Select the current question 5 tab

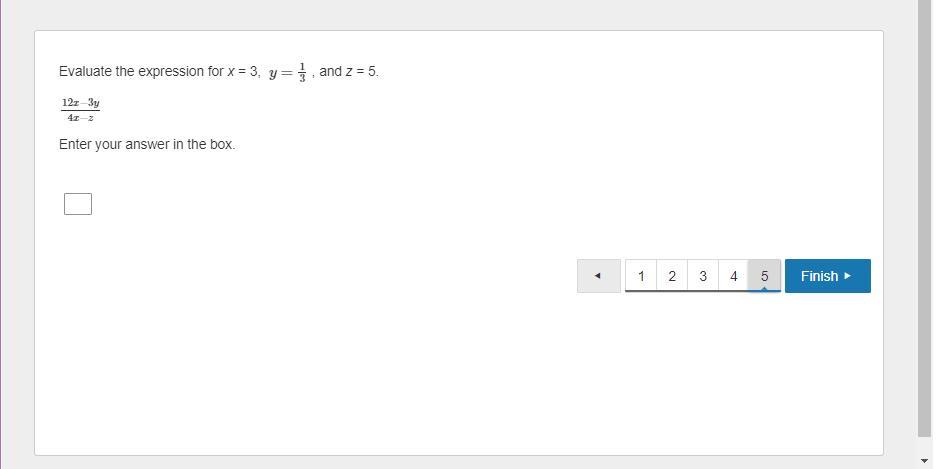(764, 276)
